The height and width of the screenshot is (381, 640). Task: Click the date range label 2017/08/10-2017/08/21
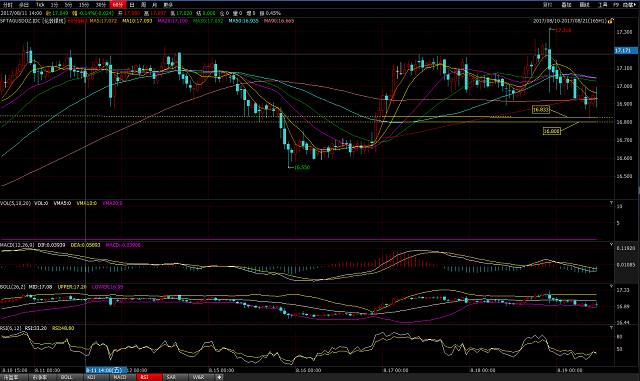[x=570, y=21]
